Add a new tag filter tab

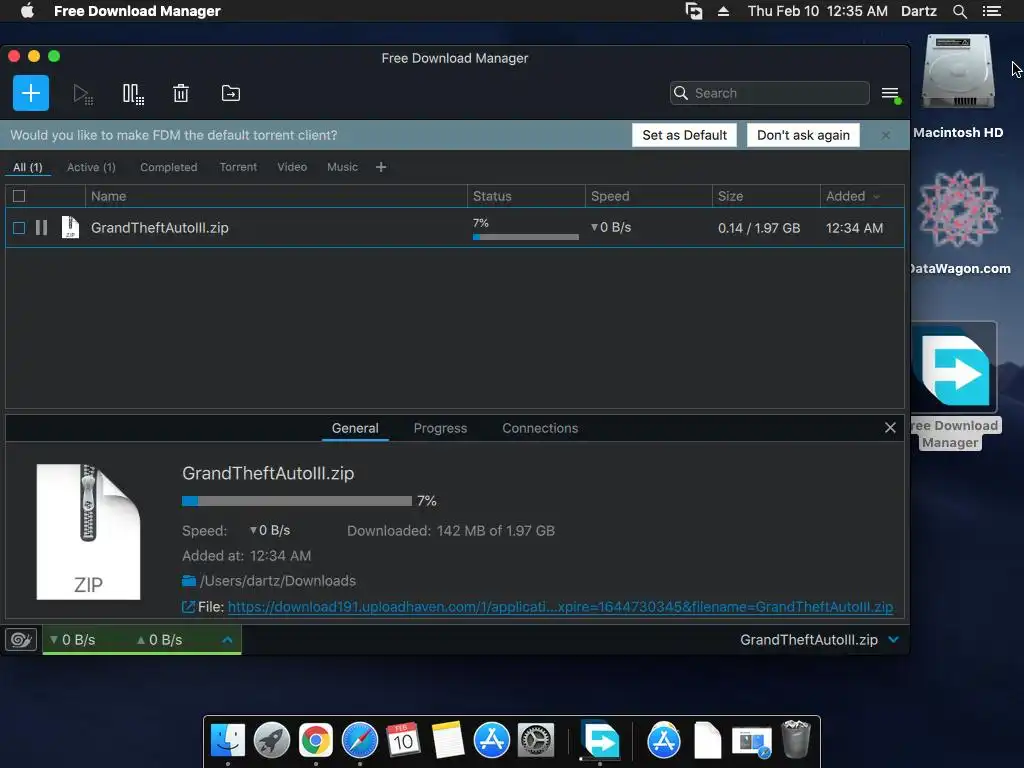[x=381, y=167]
